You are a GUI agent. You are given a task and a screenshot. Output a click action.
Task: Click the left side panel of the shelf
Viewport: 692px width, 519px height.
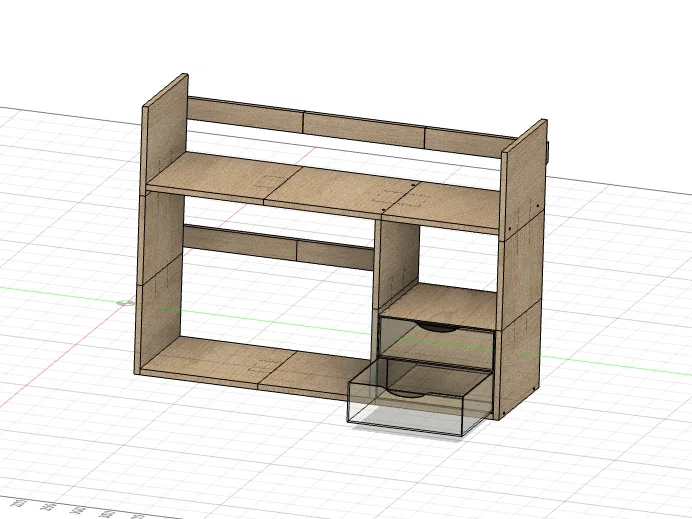pos(161,225)
